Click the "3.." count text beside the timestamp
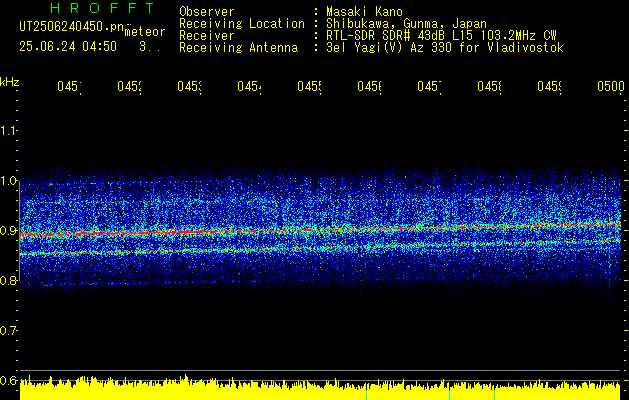Image resolution: width=629 pixels, height=400 pixels. click(150, 47)
